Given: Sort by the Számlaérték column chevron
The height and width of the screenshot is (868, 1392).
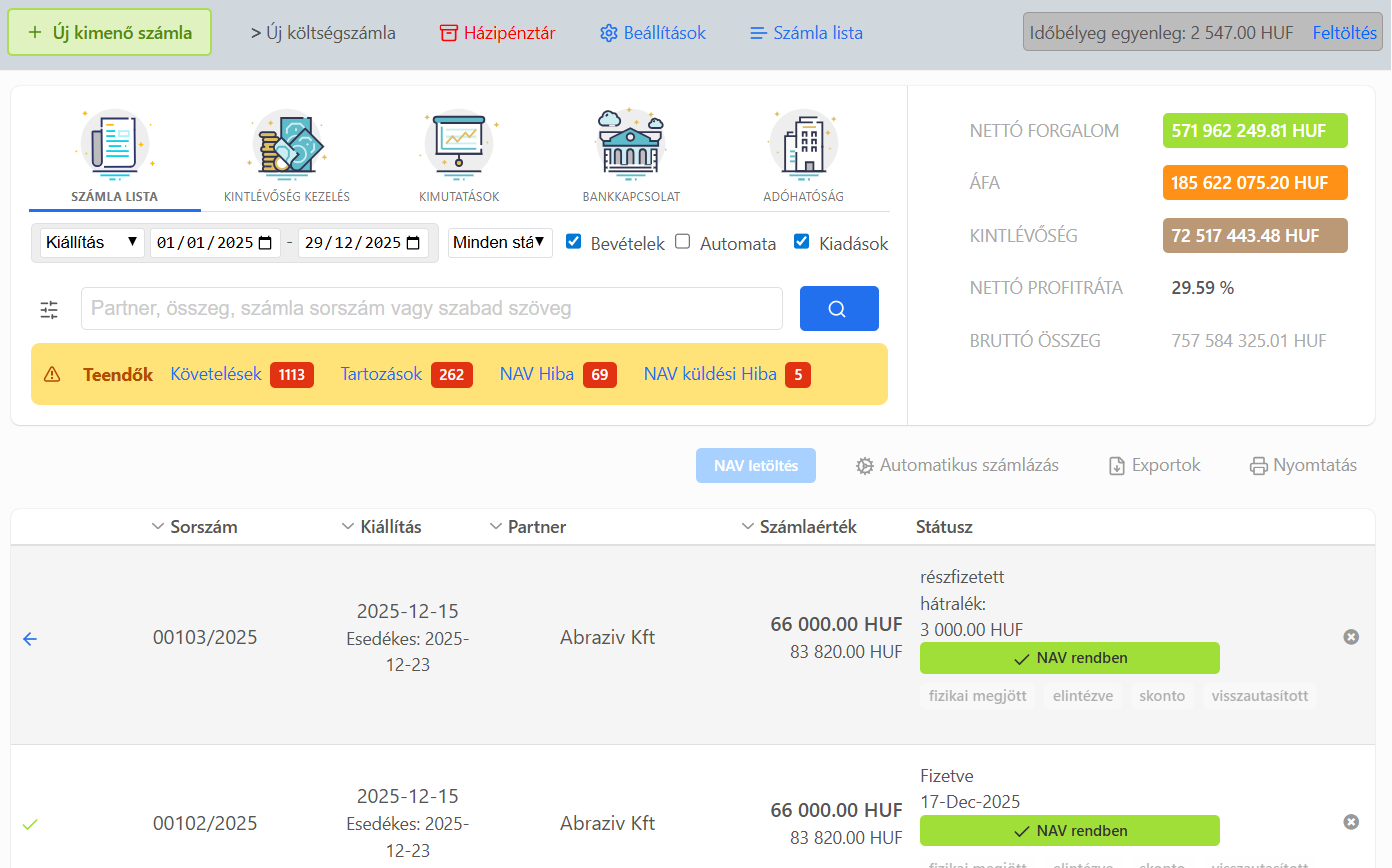Looking at the screenshot, I should pyautogui.click(x=748, y=527).
